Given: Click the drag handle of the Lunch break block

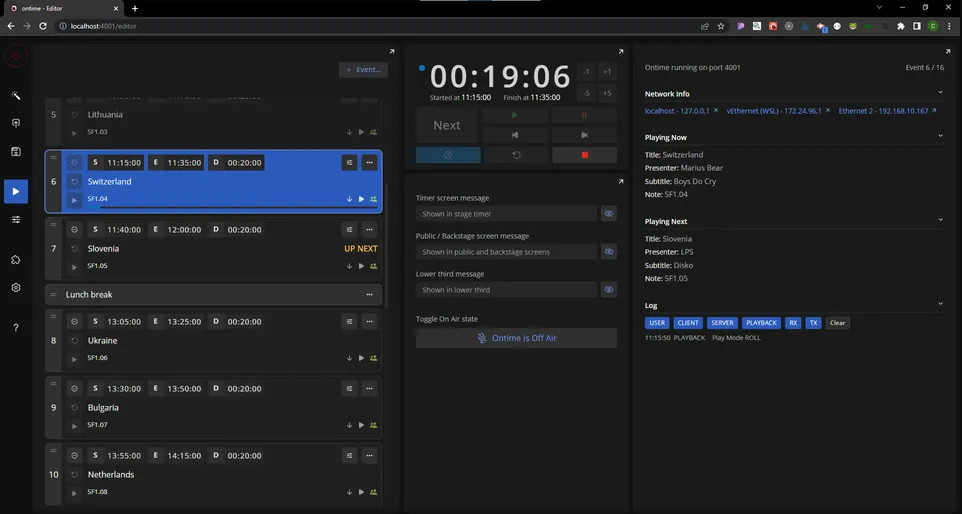Looking at the screenshot, I should point(53,295).
